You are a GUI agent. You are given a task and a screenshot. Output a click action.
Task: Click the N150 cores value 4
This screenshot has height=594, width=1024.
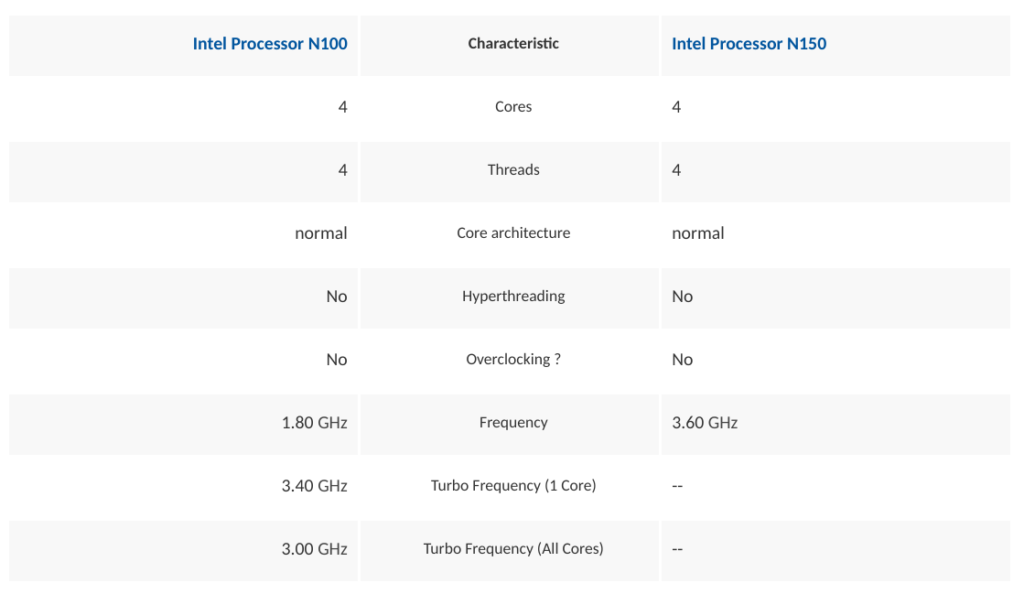677,107
